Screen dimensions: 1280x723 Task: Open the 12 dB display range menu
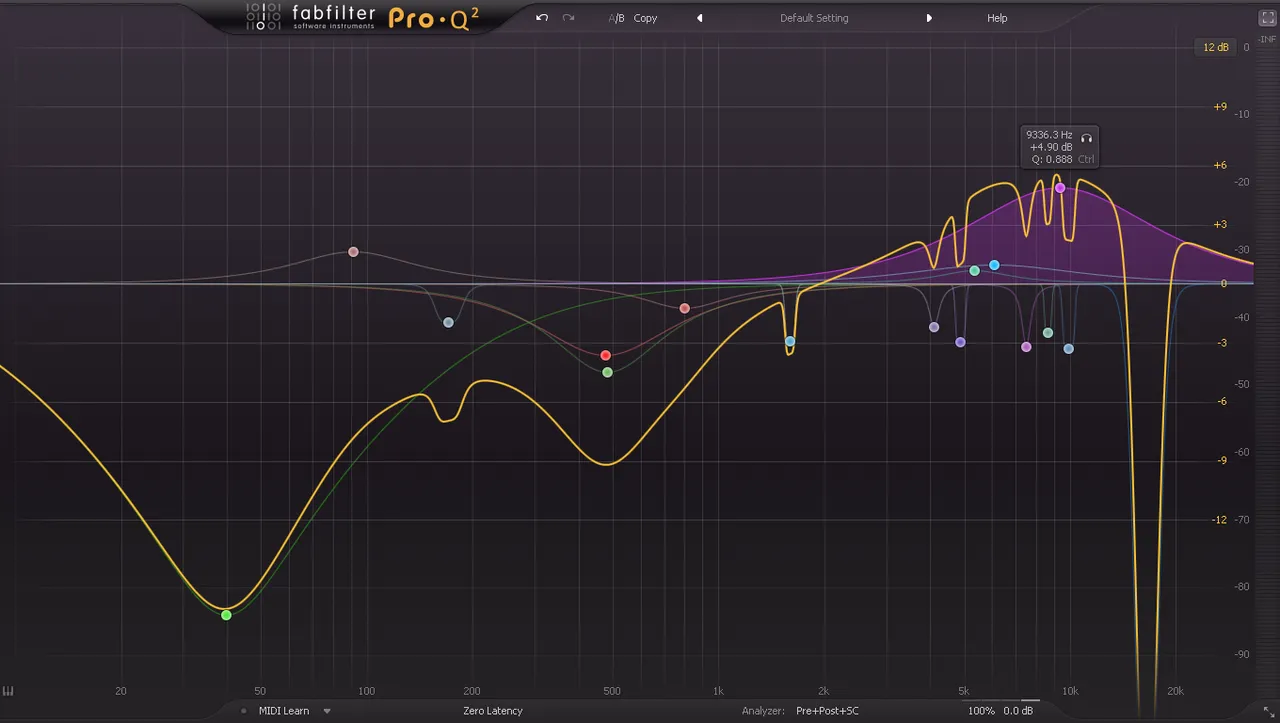click(1216, 47)
